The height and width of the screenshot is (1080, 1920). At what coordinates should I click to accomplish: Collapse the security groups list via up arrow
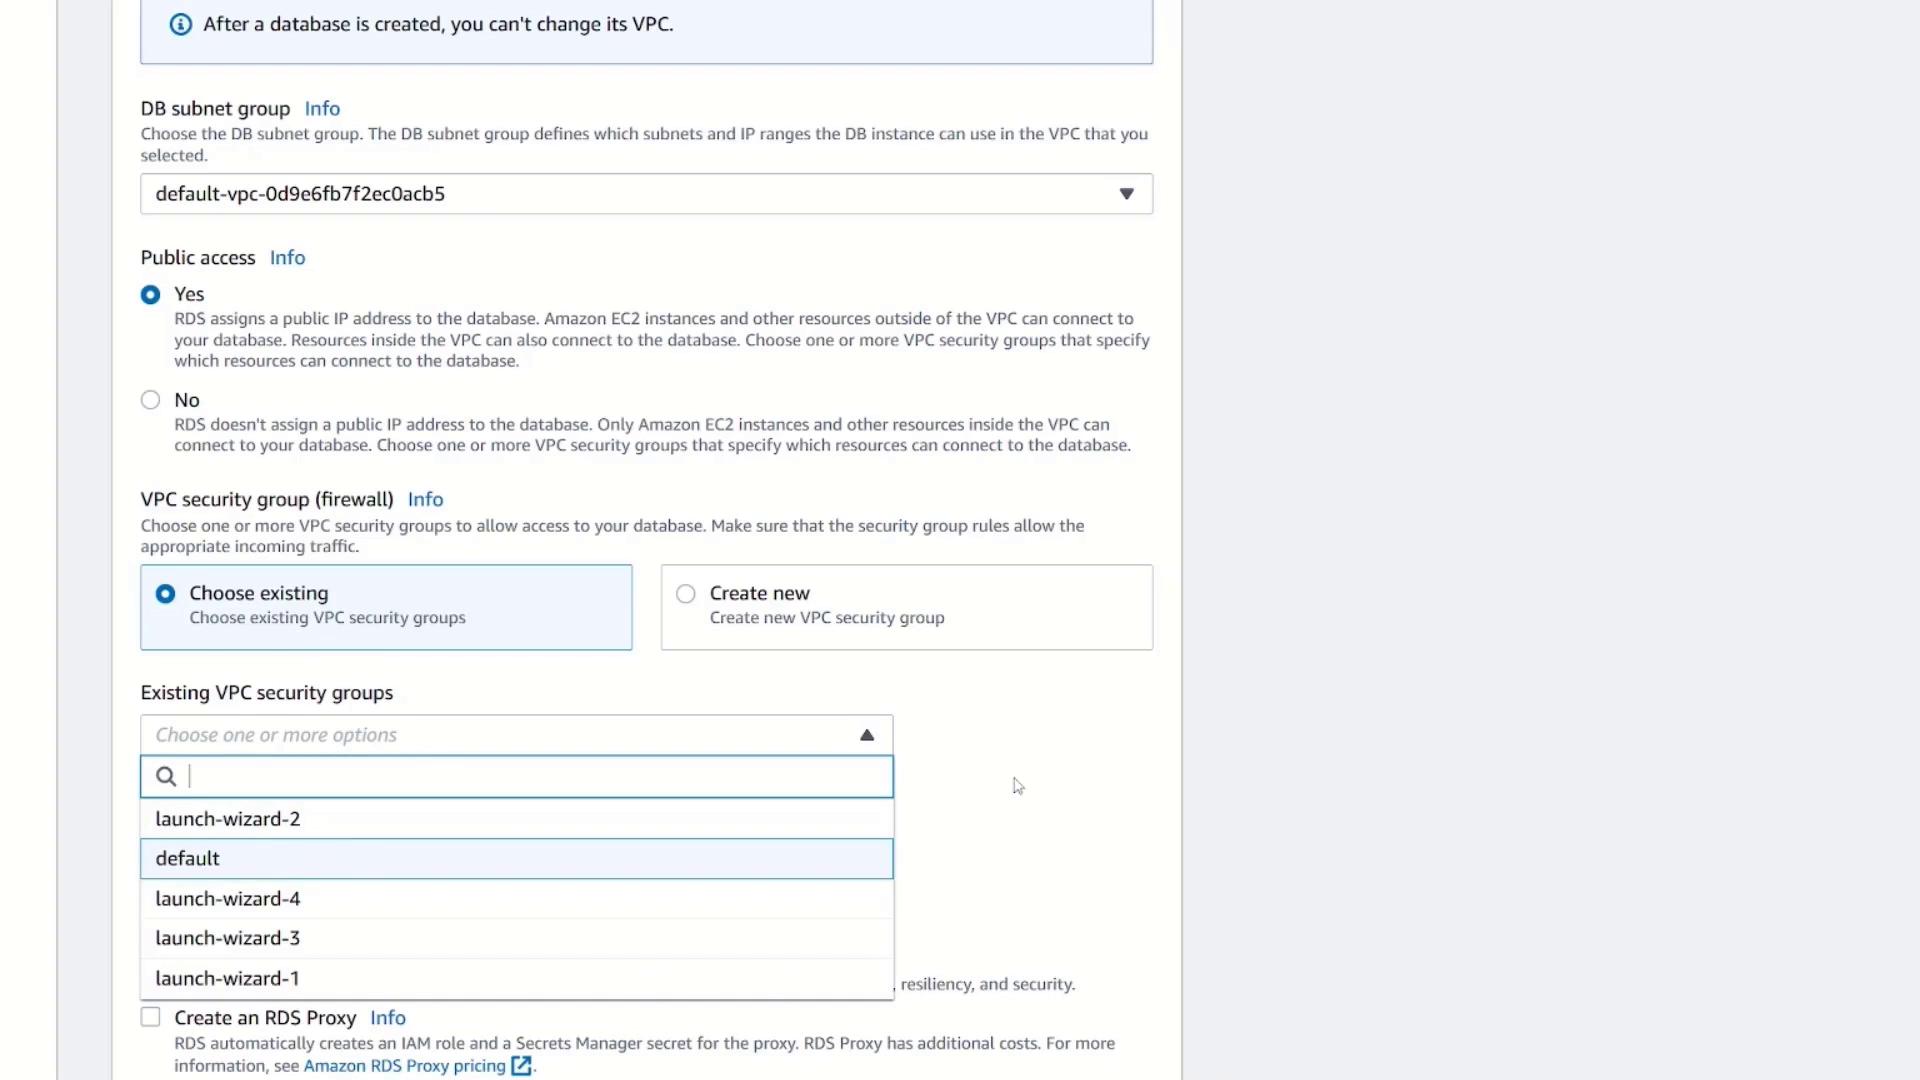point(867,735)
